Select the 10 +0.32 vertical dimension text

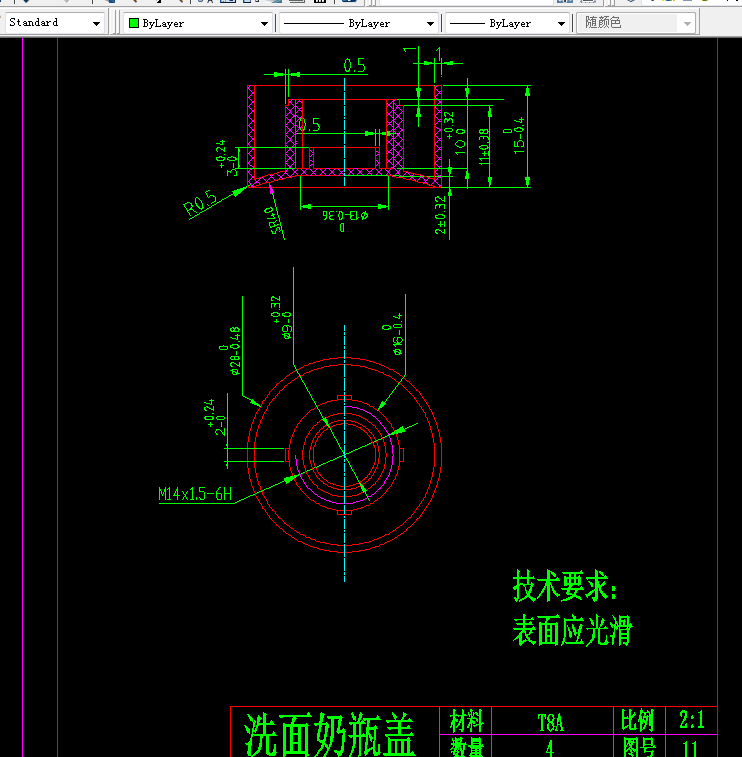(455, 134)
